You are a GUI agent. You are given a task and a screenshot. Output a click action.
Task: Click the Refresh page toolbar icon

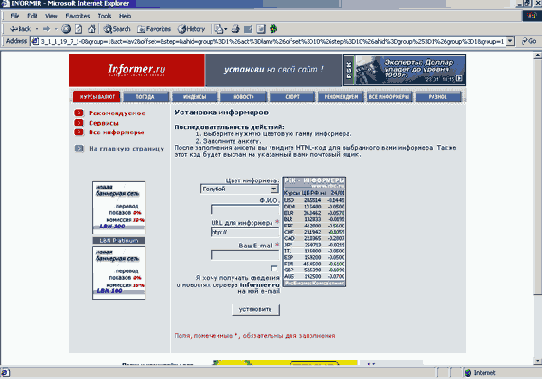79,29
